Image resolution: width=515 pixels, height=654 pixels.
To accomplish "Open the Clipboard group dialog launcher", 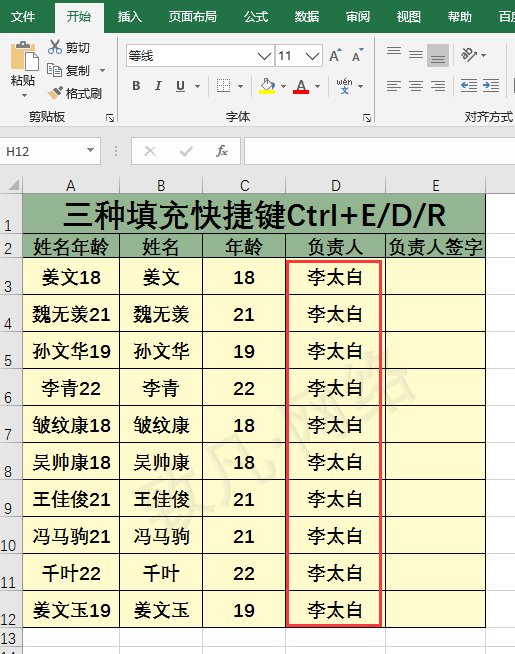I will click(110, 118).
